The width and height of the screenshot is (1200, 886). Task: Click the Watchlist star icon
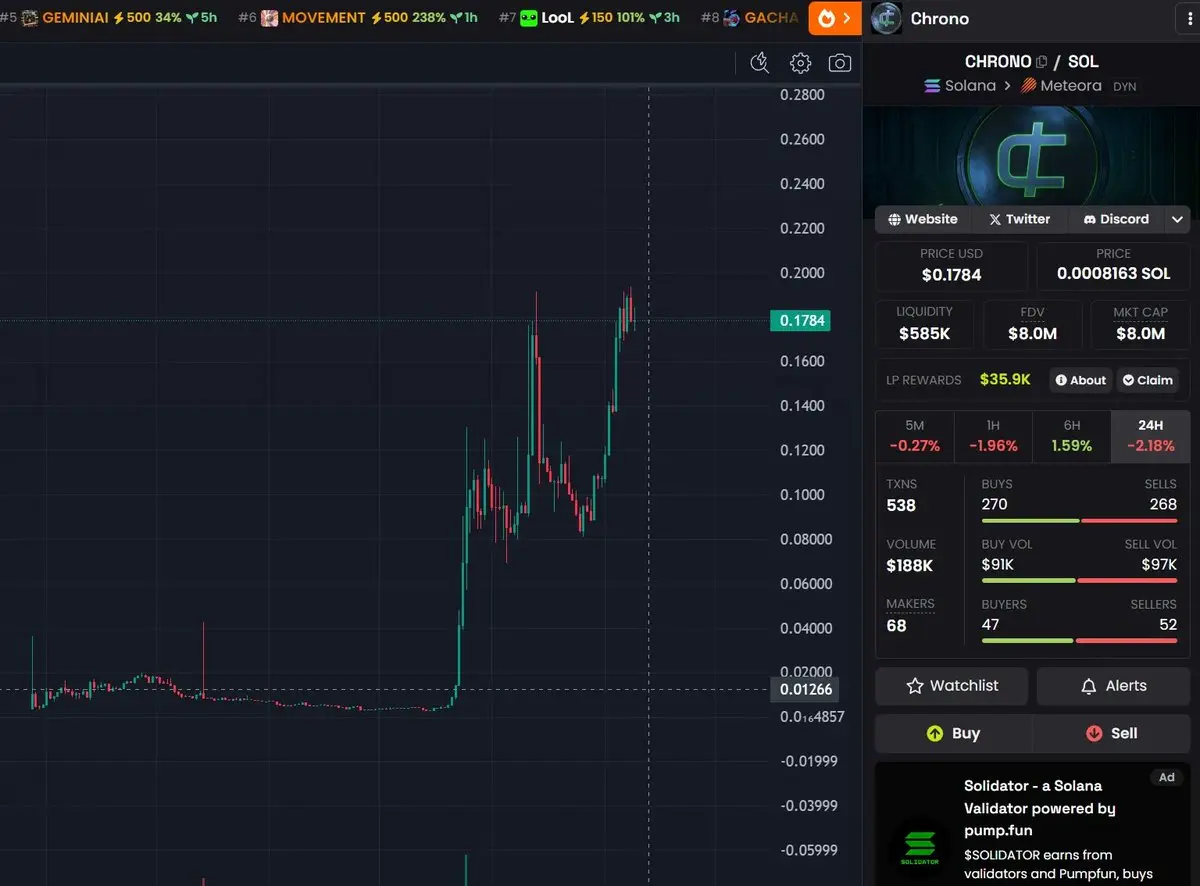(x=914, y=686)
